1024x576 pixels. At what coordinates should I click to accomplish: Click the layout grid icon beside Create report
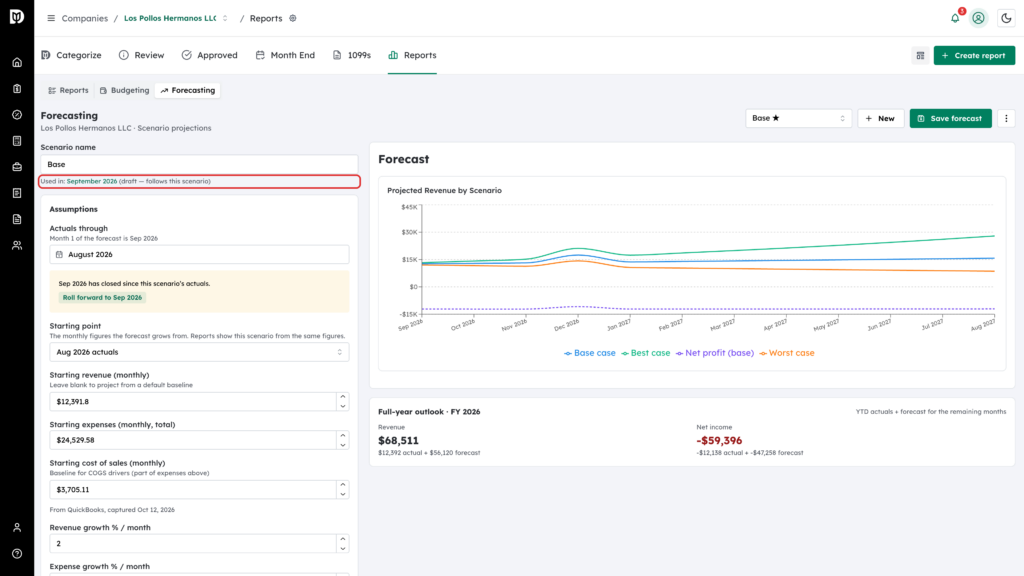click(x=920, y=56)
